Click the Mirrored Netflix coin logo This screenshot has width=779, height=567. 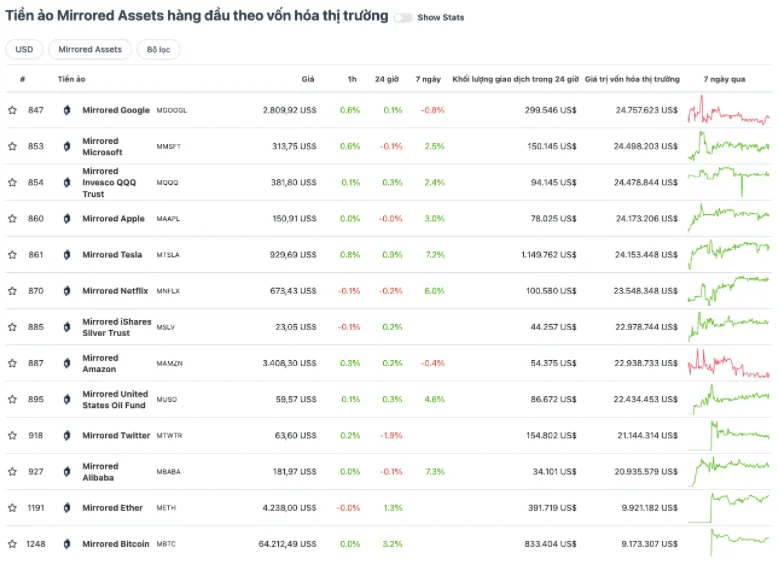click(67, 291)
